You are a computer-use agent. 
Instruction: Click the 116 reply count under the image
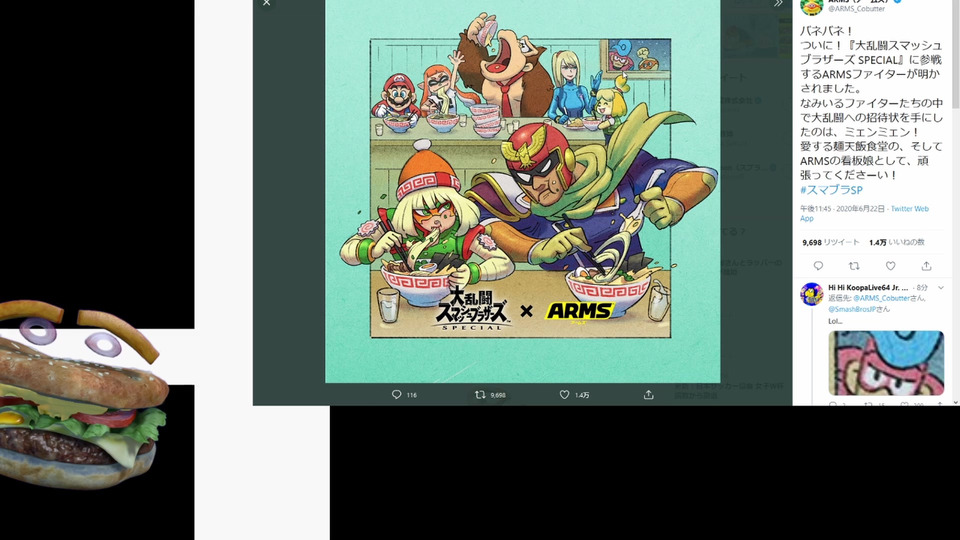point(411,396)
